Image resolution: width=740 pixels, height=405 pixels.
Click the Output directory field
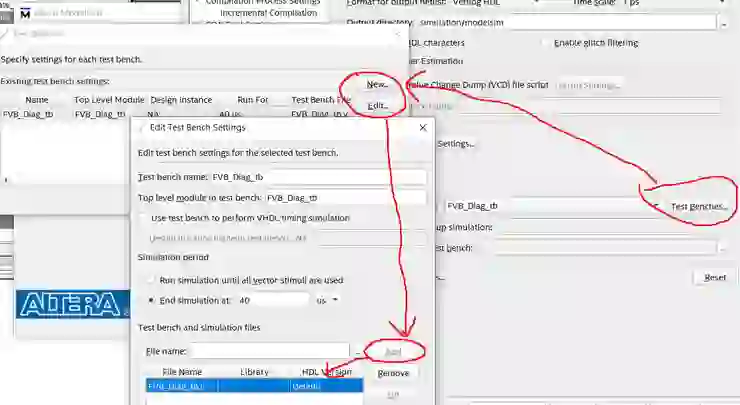567,23
